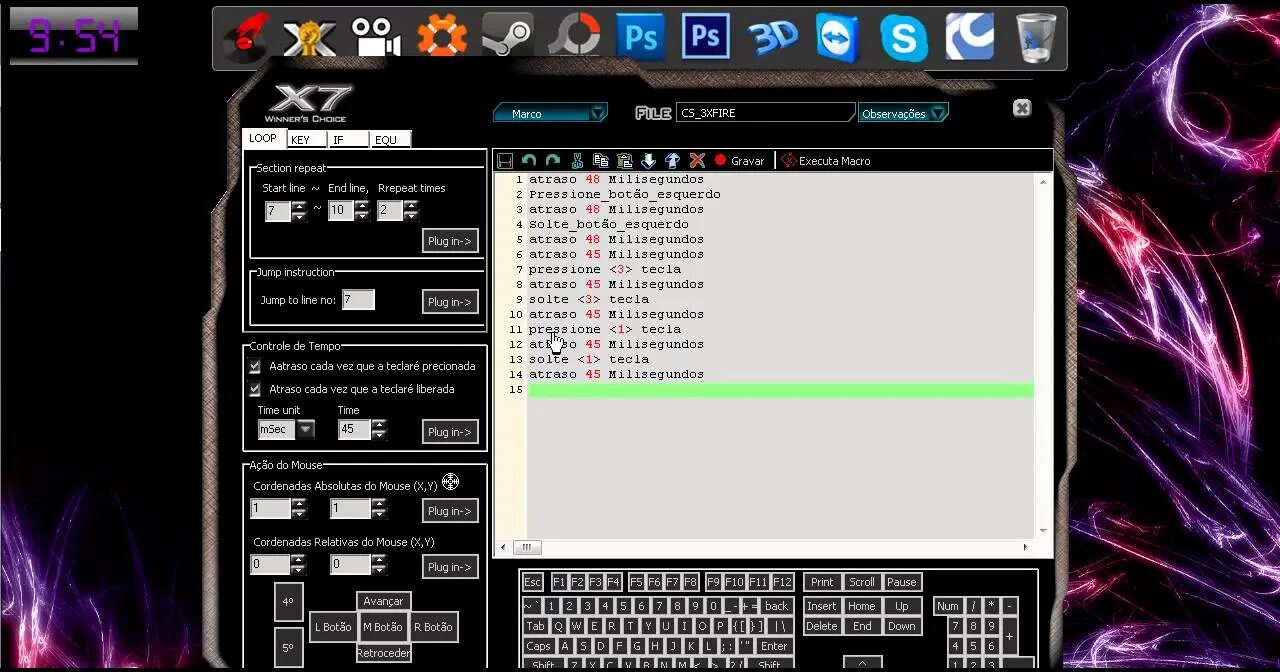Image resolution: width=1280 pixels, height=672 pixels.
Task: Open the Observações dropdown
Action: coord(903,113)
